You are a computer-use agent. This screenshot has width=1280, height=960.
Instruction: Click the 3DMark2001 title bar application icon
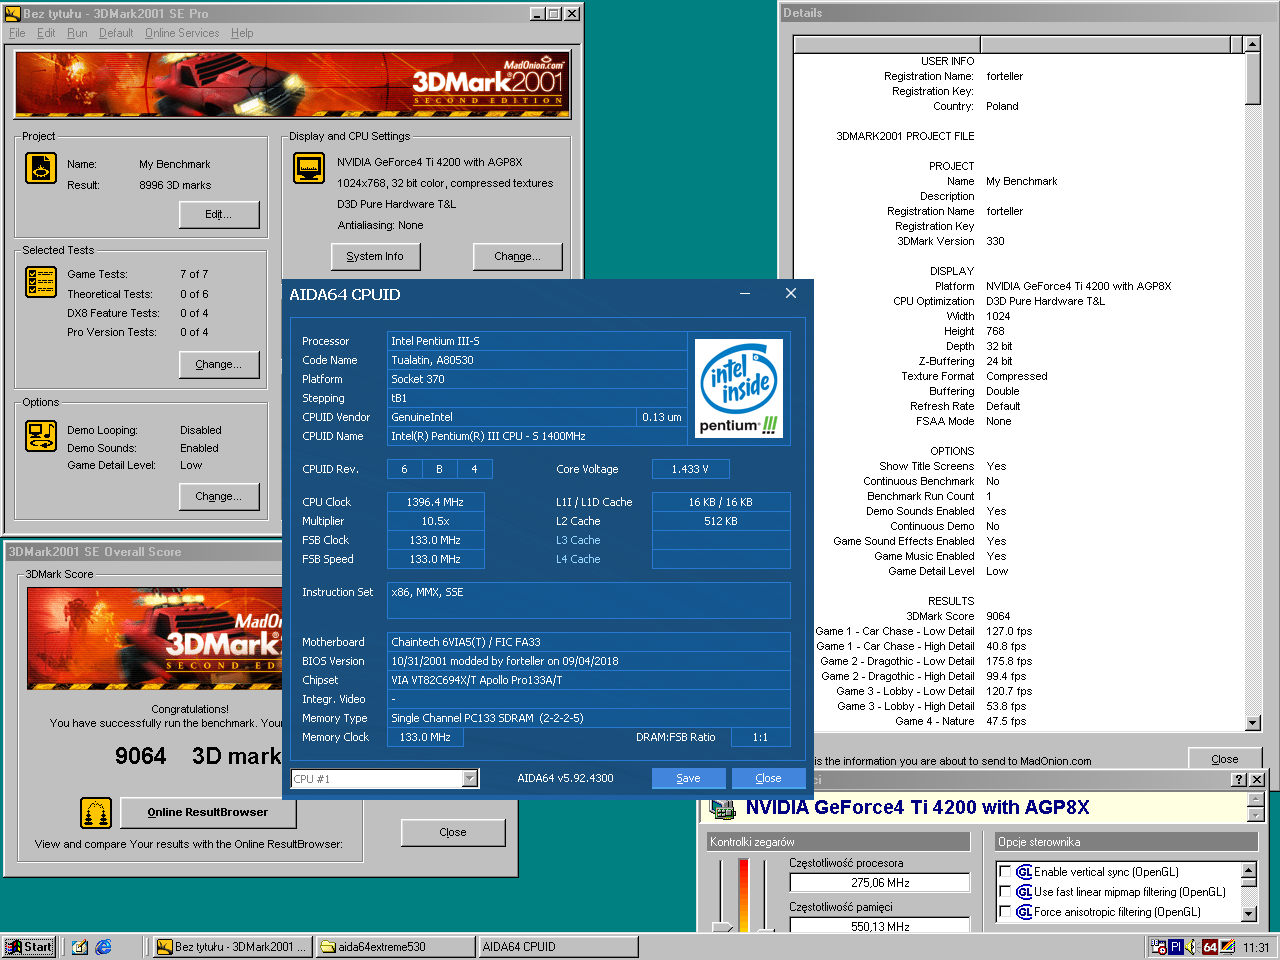coord(12,13)
